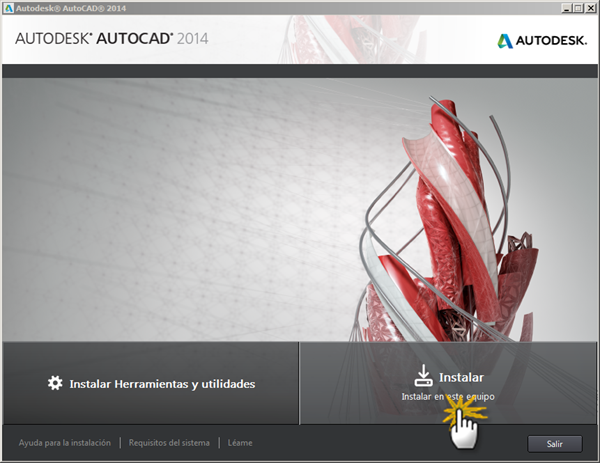
Task: Open Ayuda para la instalación link
Action: pyautogui.click(x=65, y=443)
